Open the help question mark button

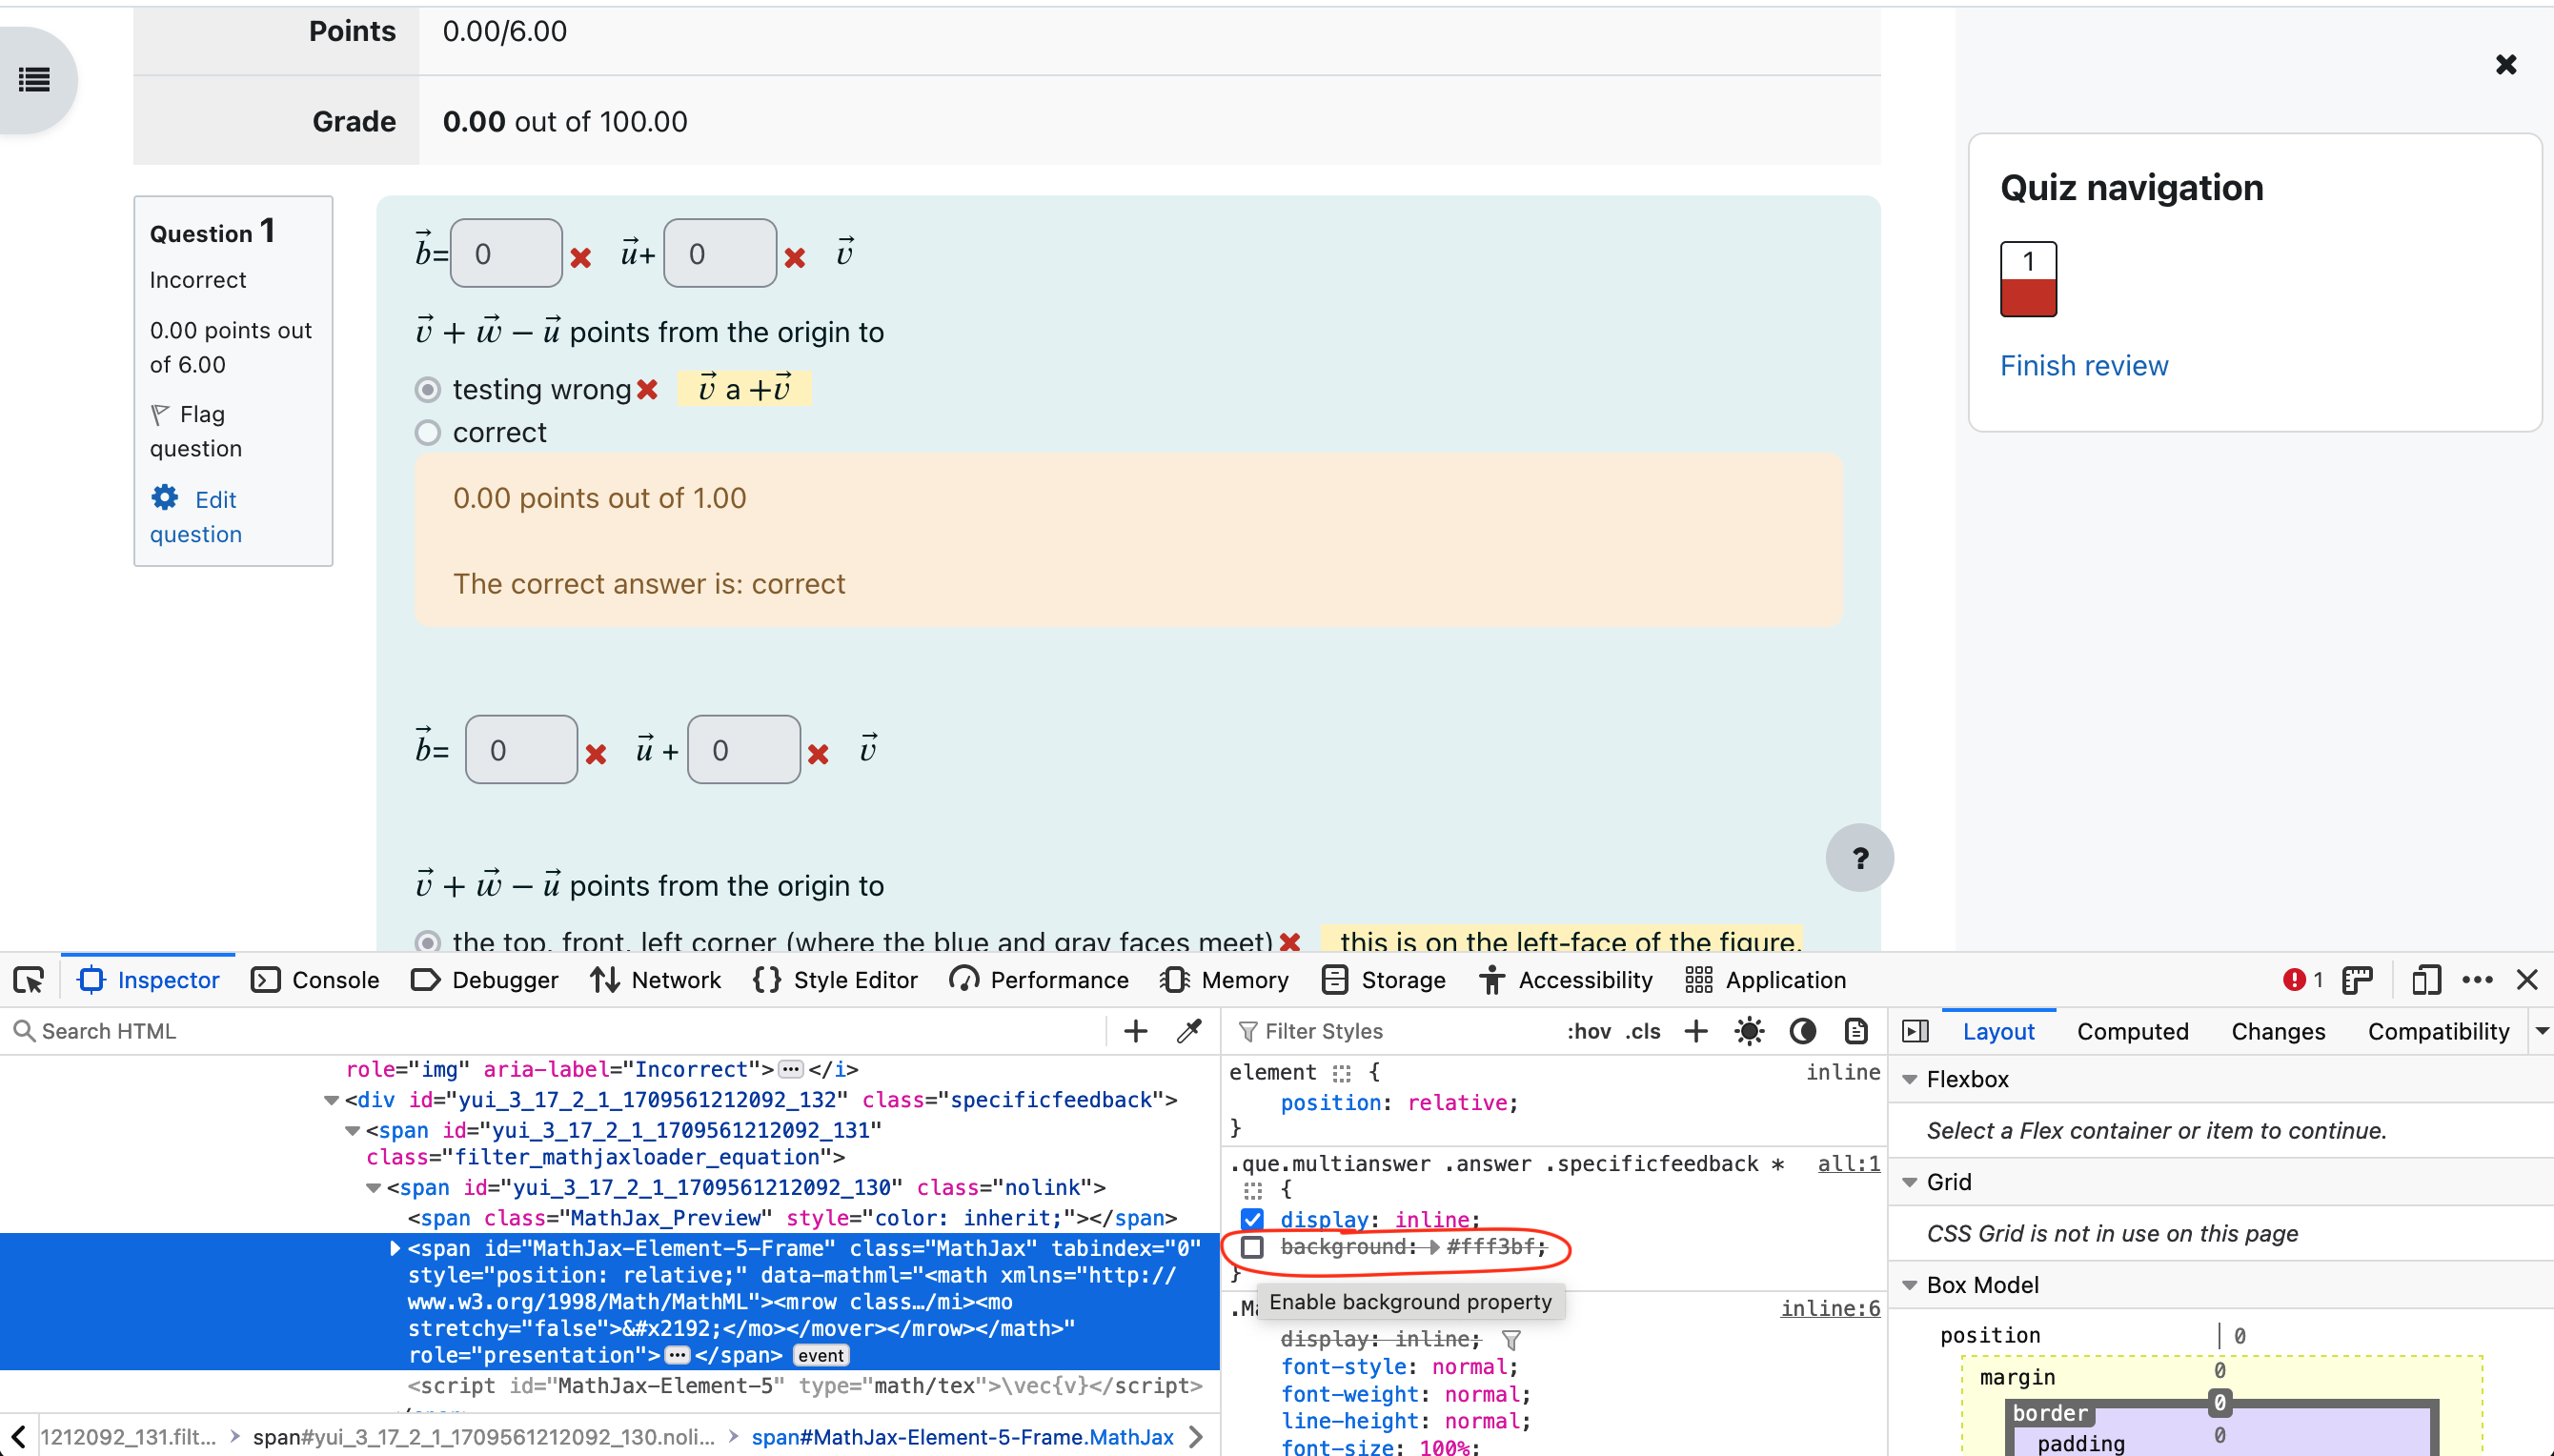[x=1859, y=857]
